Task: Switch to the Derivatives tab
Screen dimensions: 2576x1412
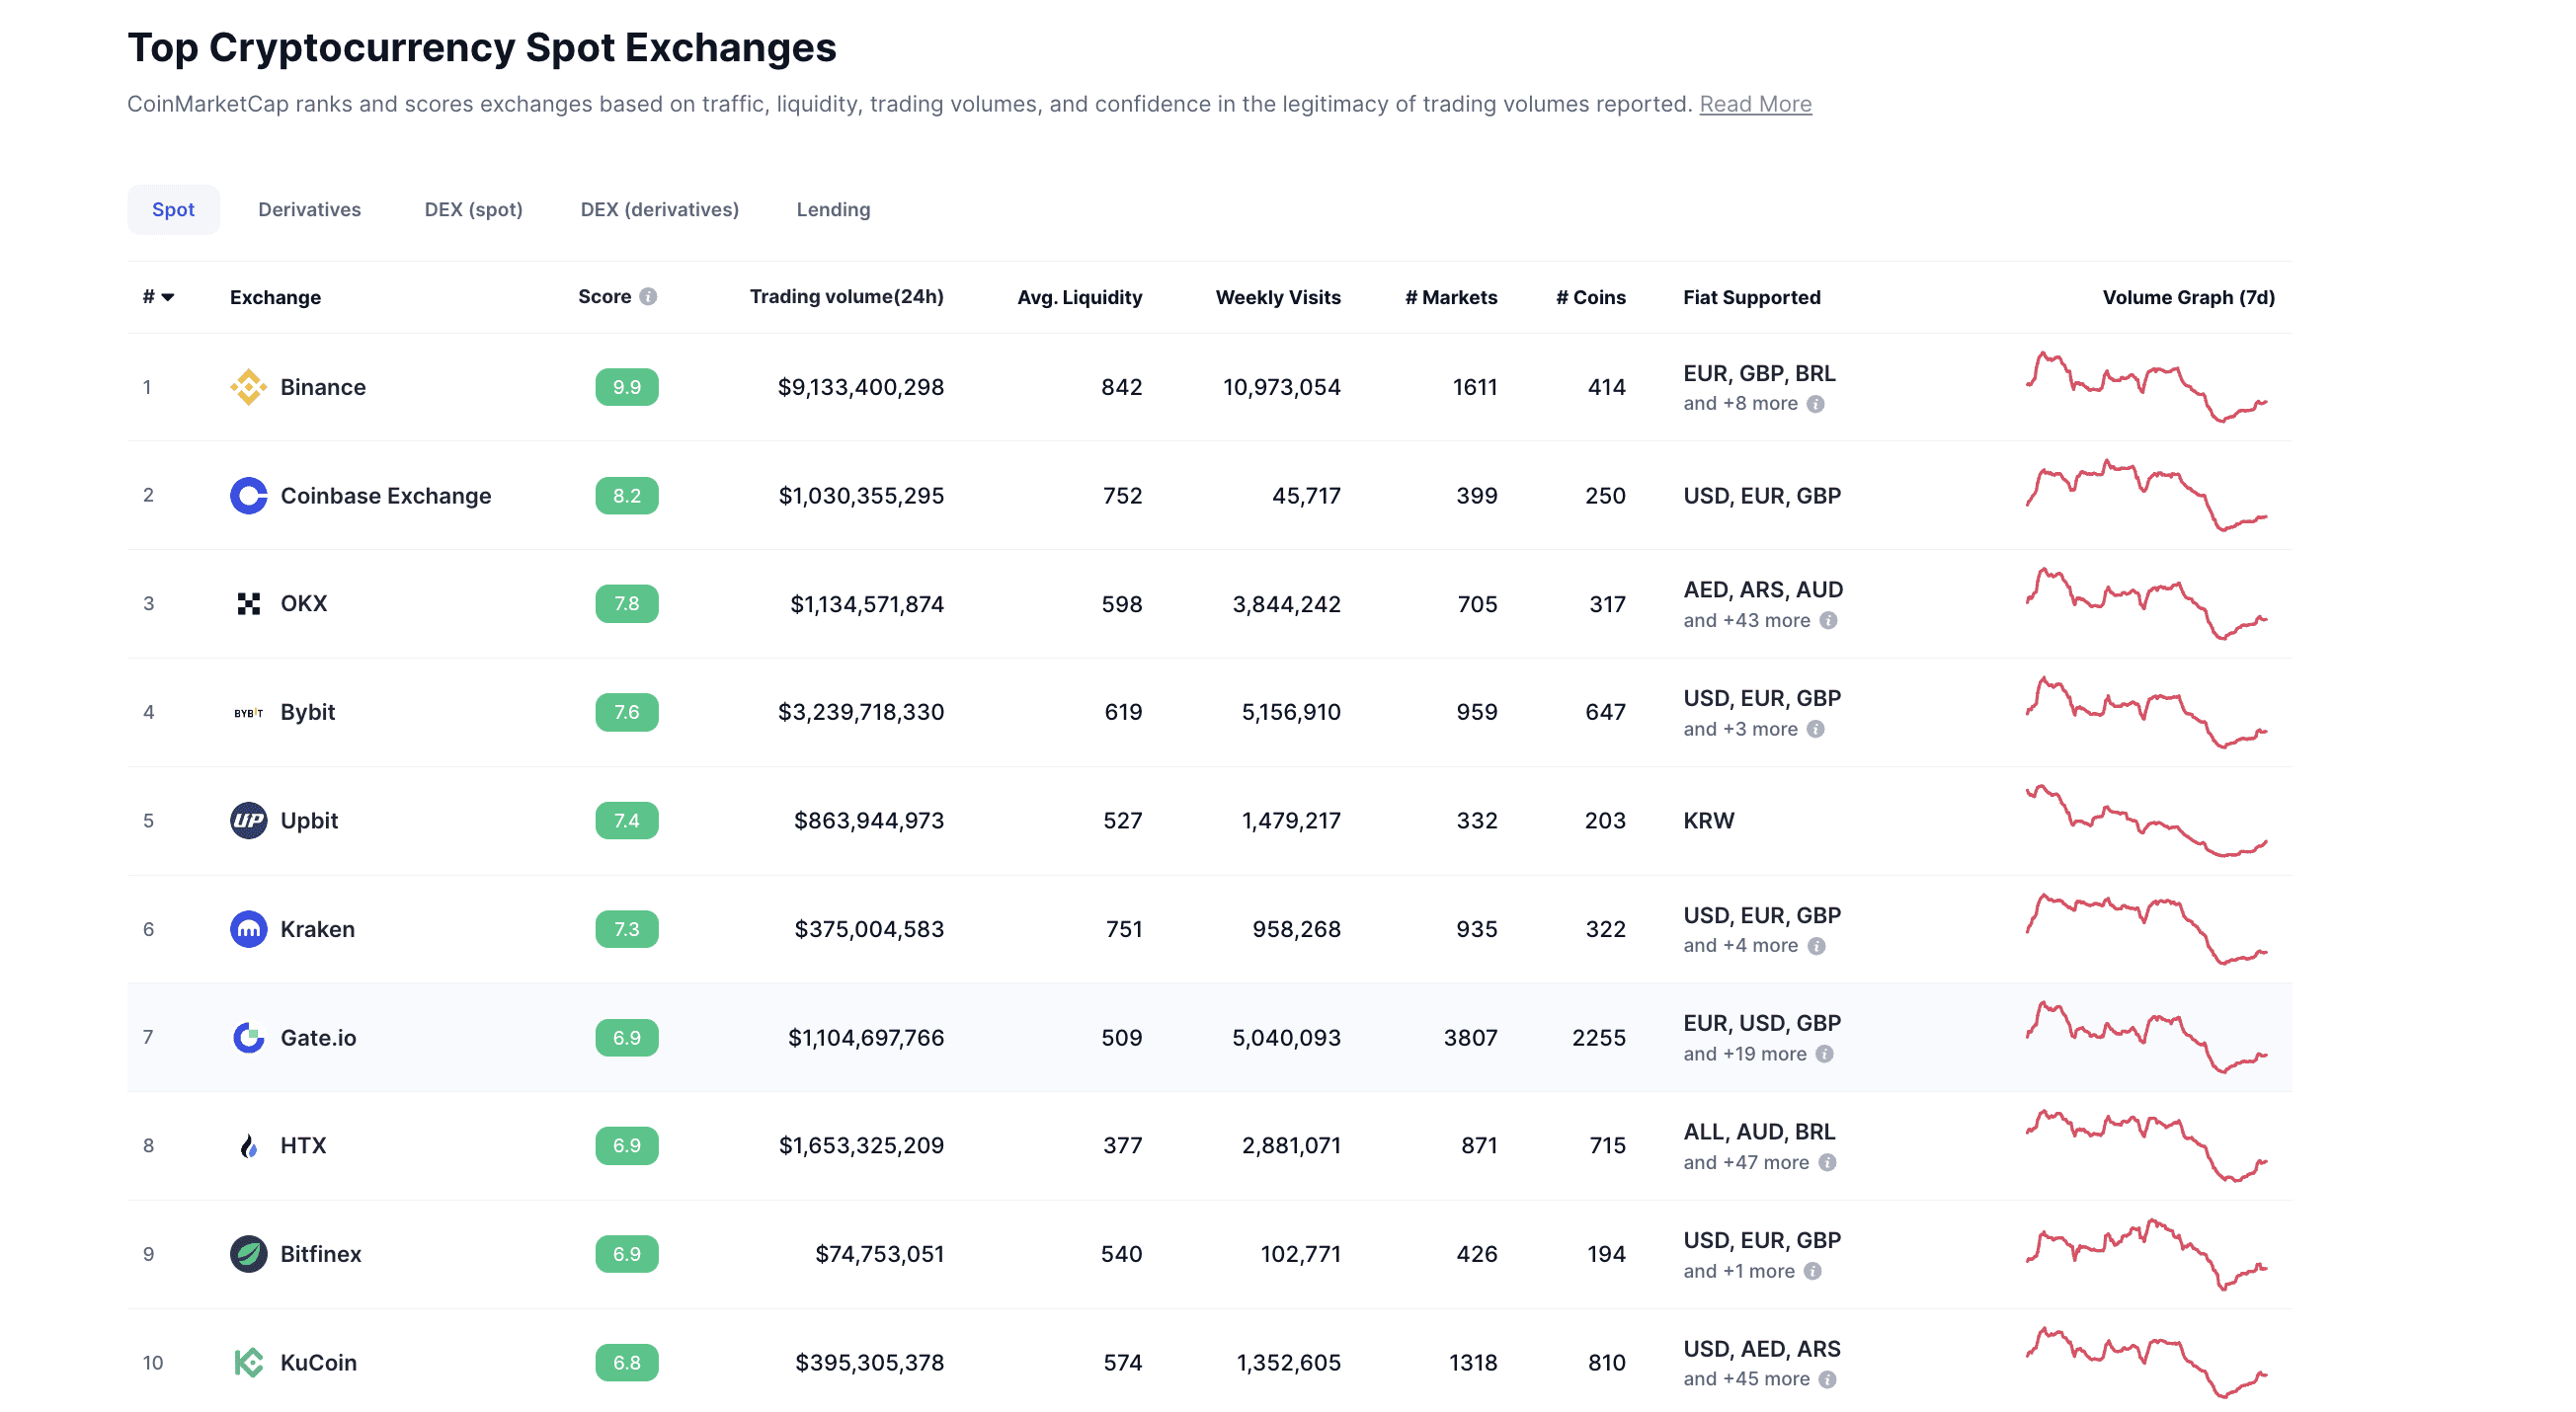Action: point(309,209)
